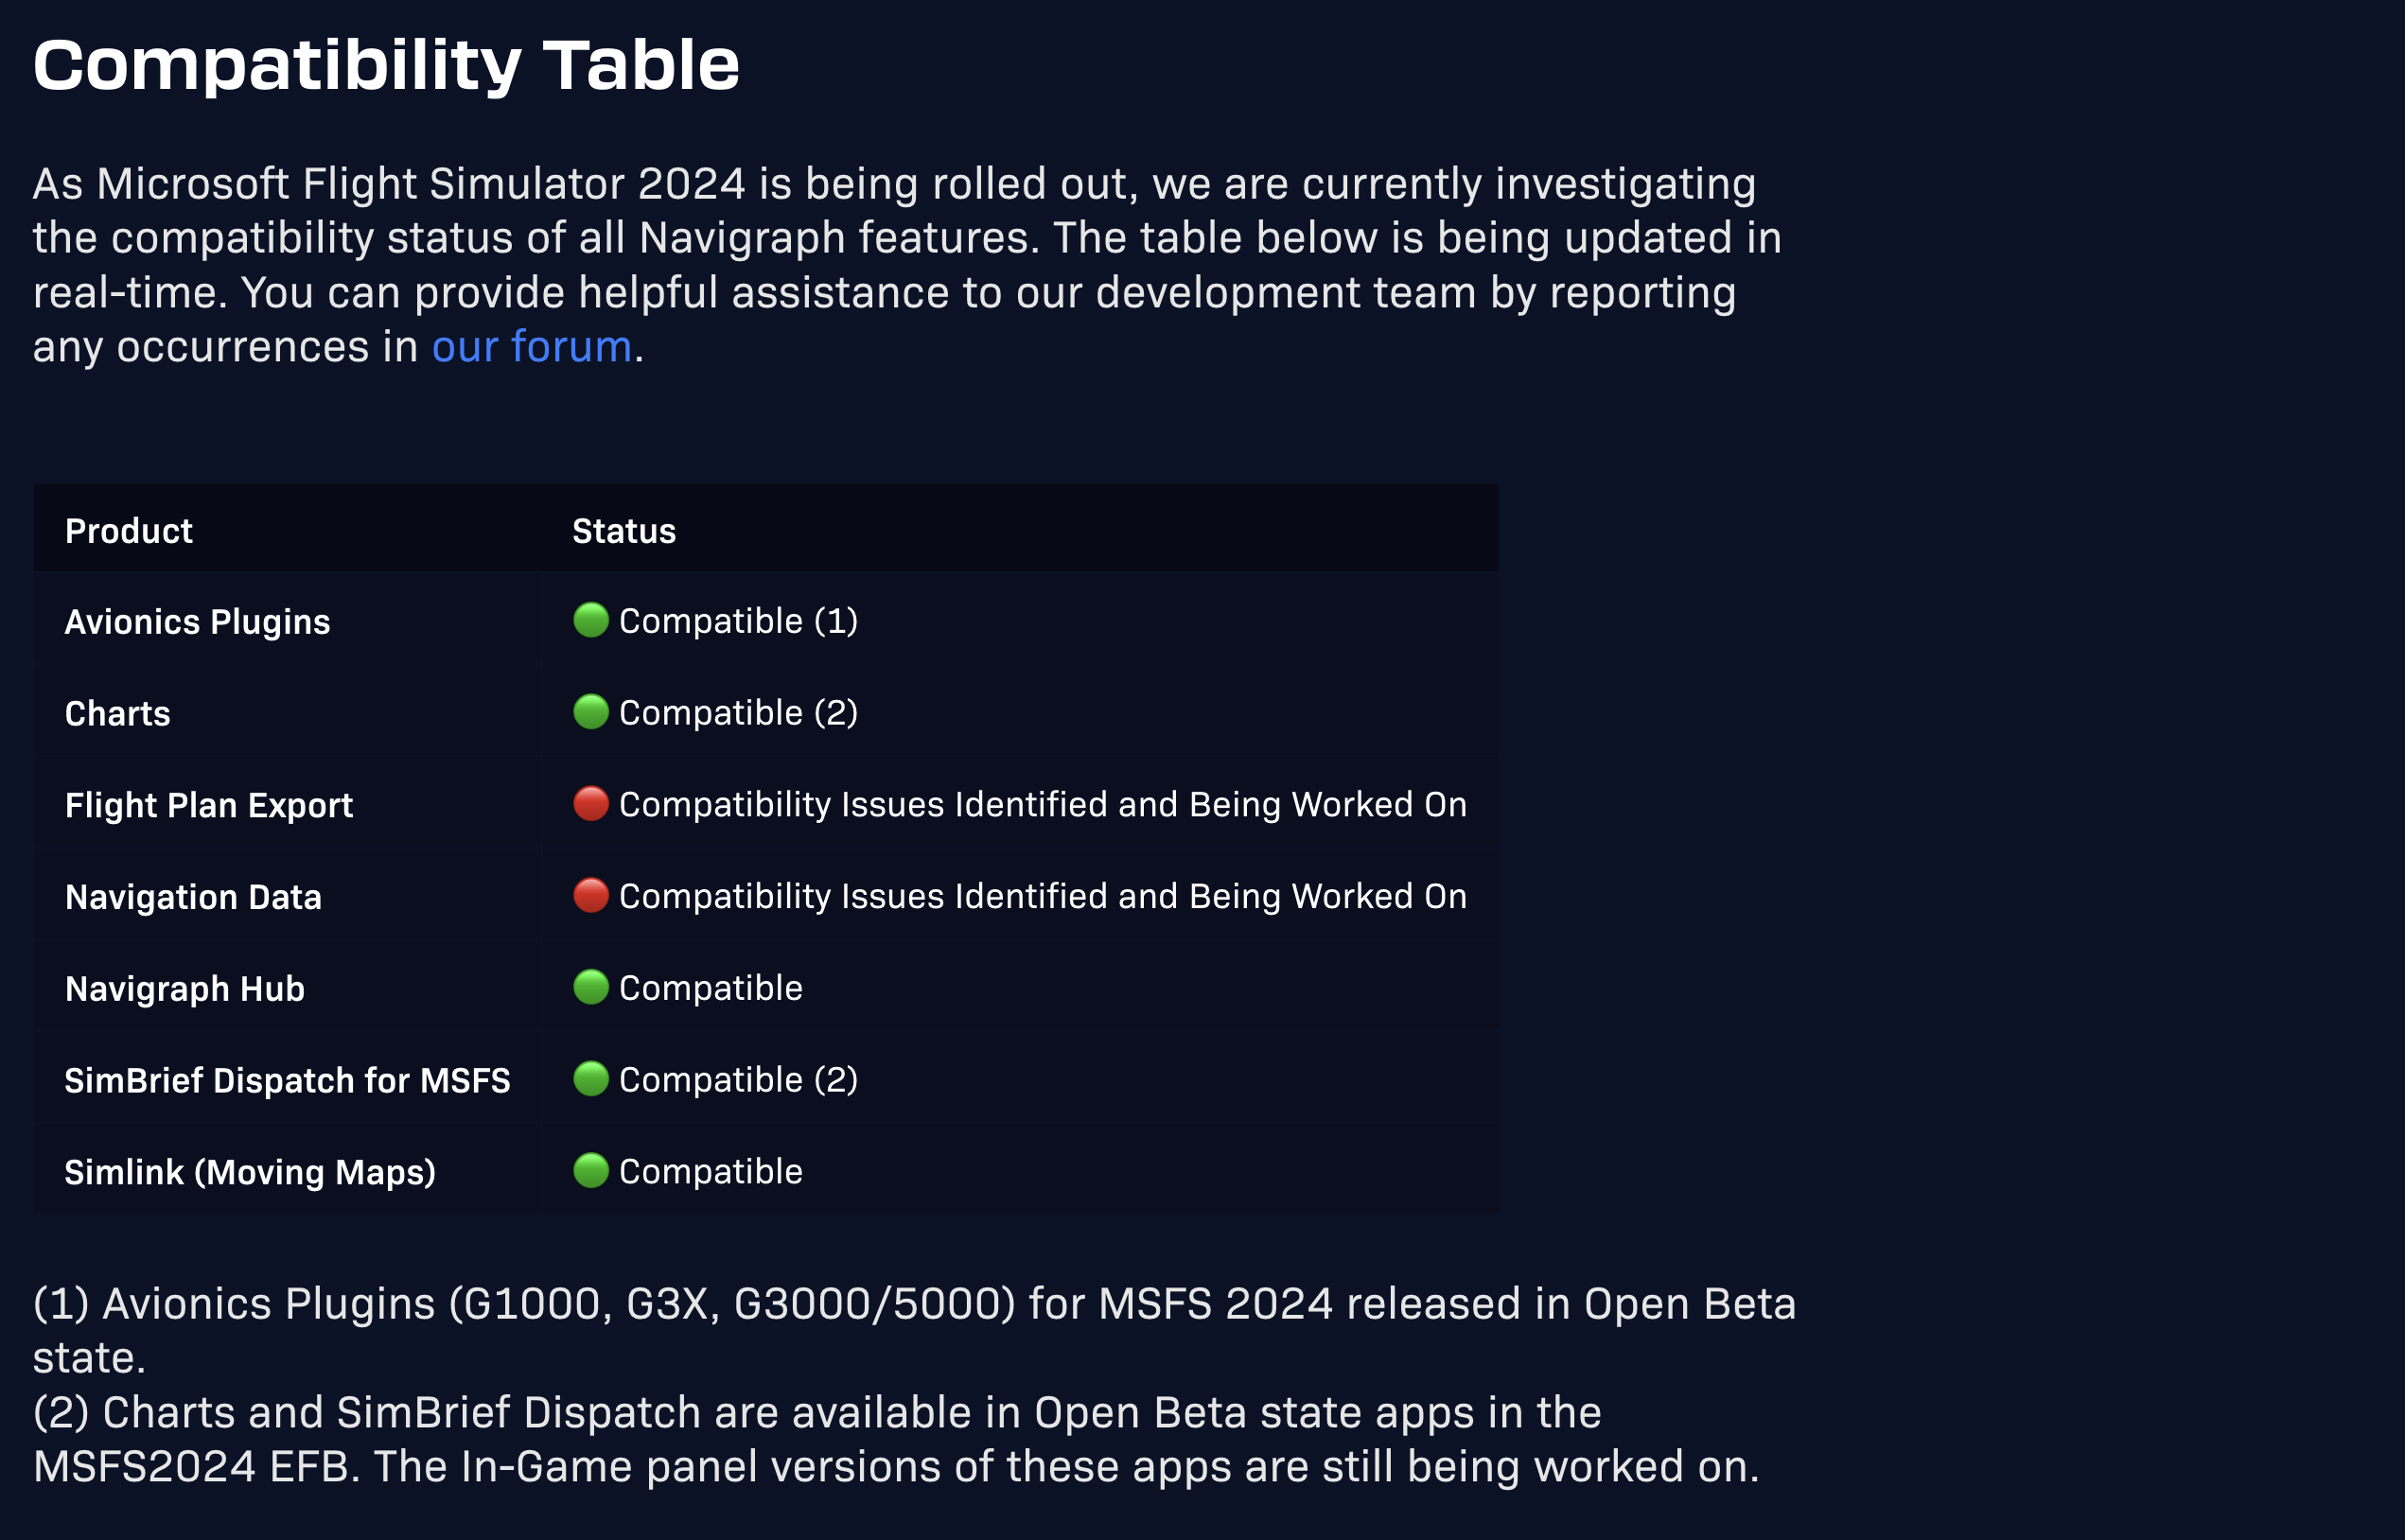Click the Compatibility Table heading
Viewport: 2405px width, 1540px height.
click(x=386, y=66)
